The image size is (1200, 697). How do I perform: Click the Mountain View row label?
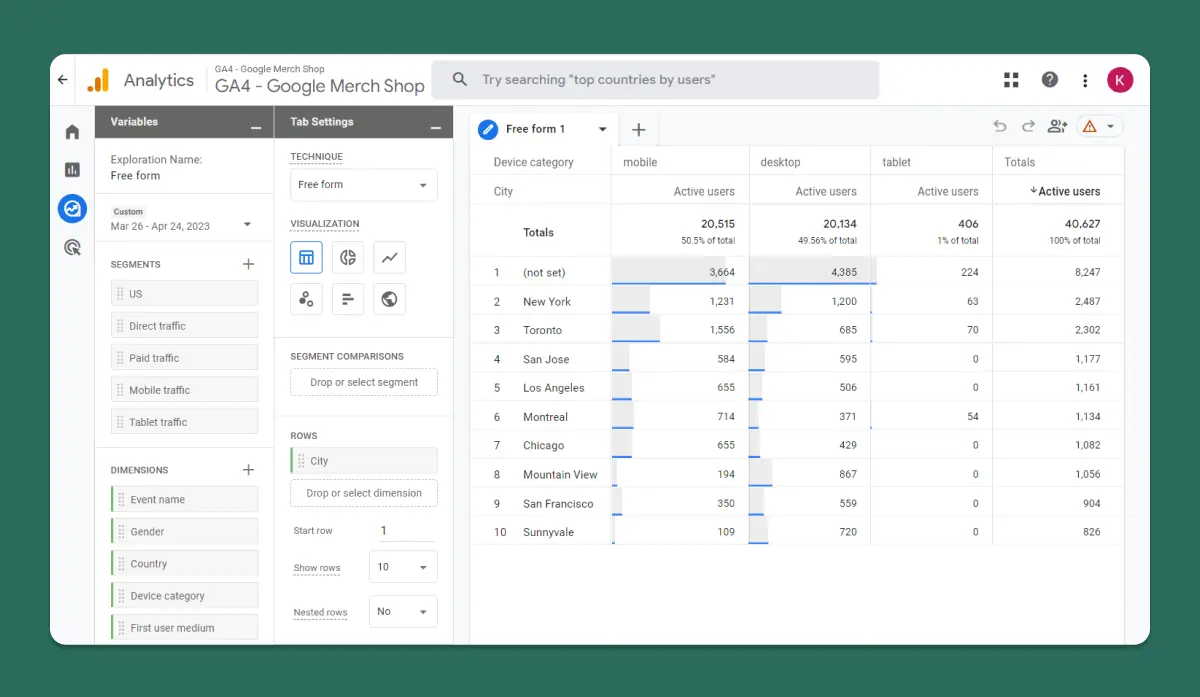[x=560, y=474]
